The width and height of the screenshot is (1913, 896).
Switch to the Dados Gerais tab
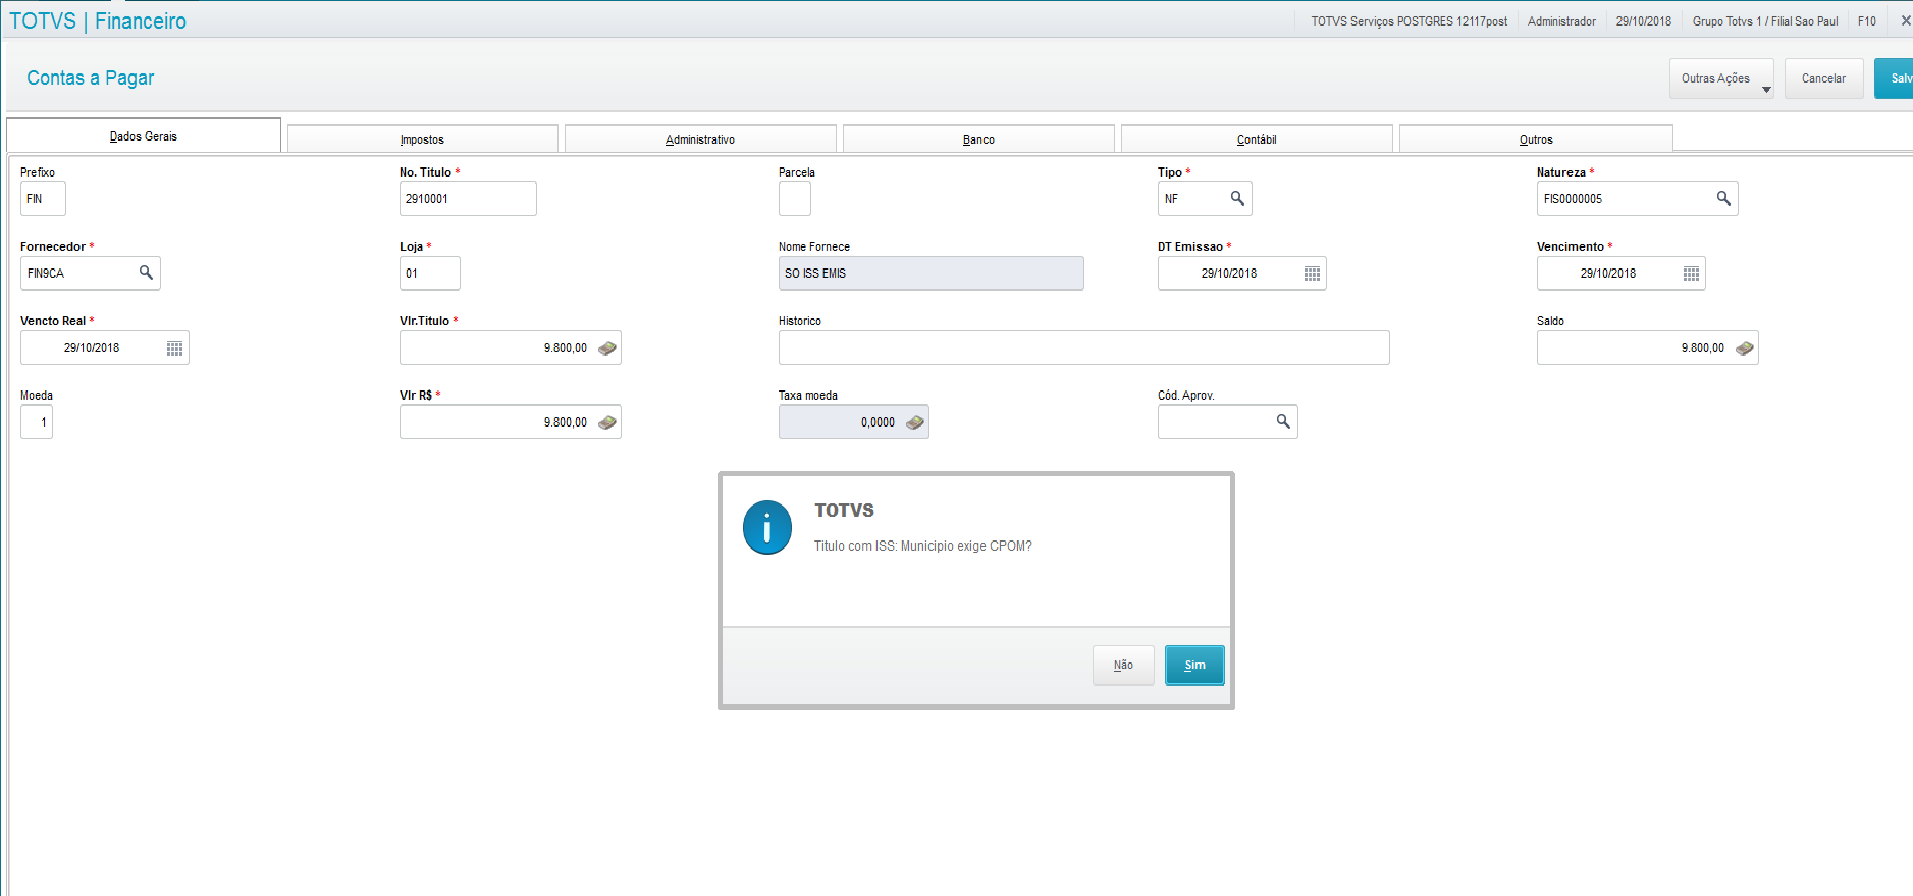[x=143, y=136]
